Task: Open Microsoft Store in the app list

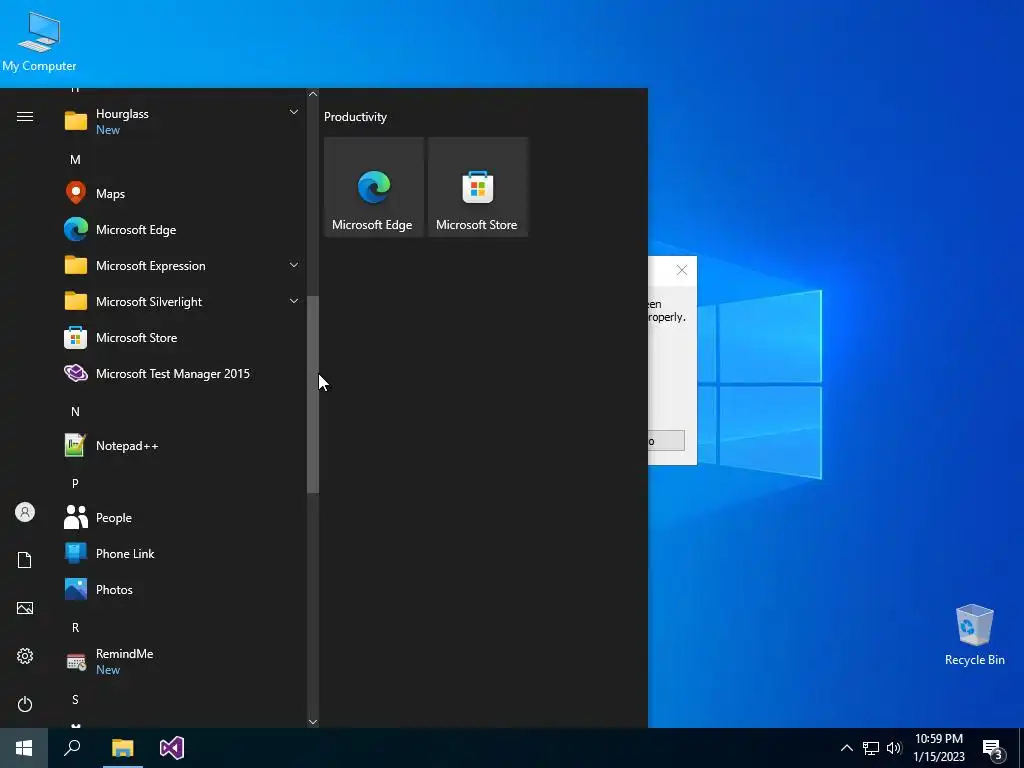Action: (182, 338)
